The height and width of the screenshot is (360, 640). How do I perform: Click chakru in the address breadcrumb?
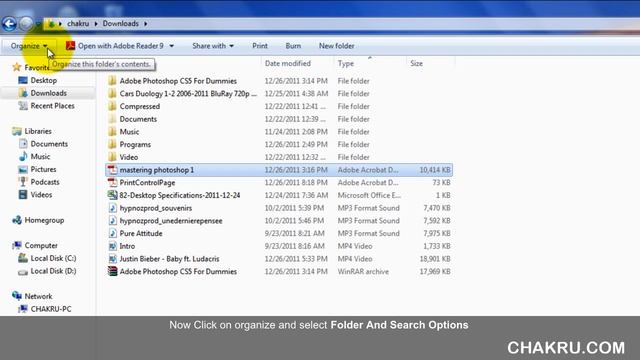[78, 24]
